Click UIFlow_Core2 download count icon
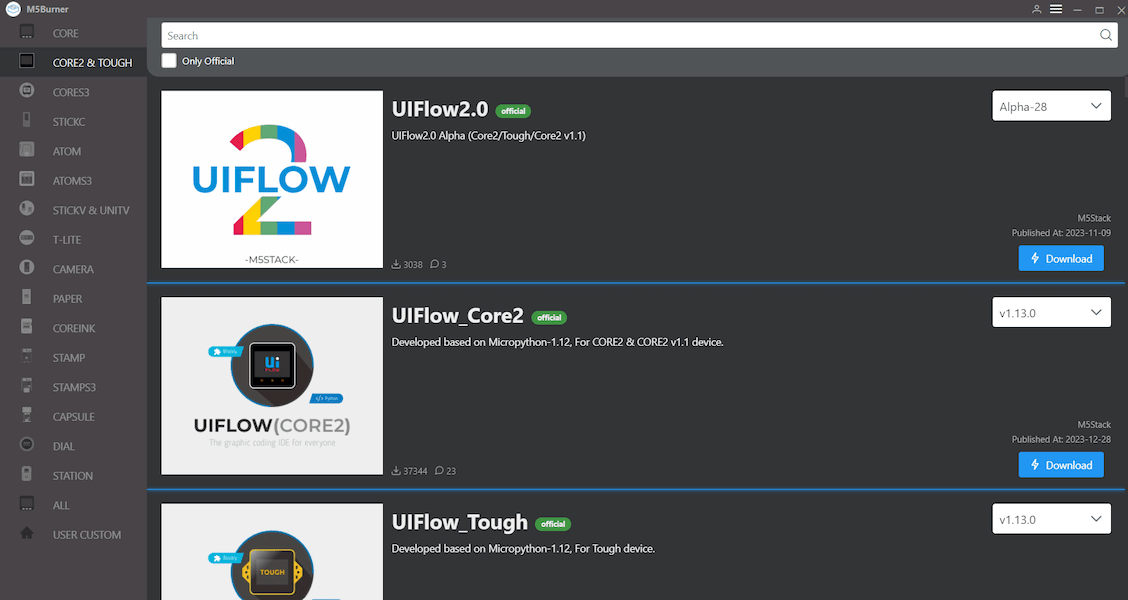1128x600 pixels. (x=396, y=471)
